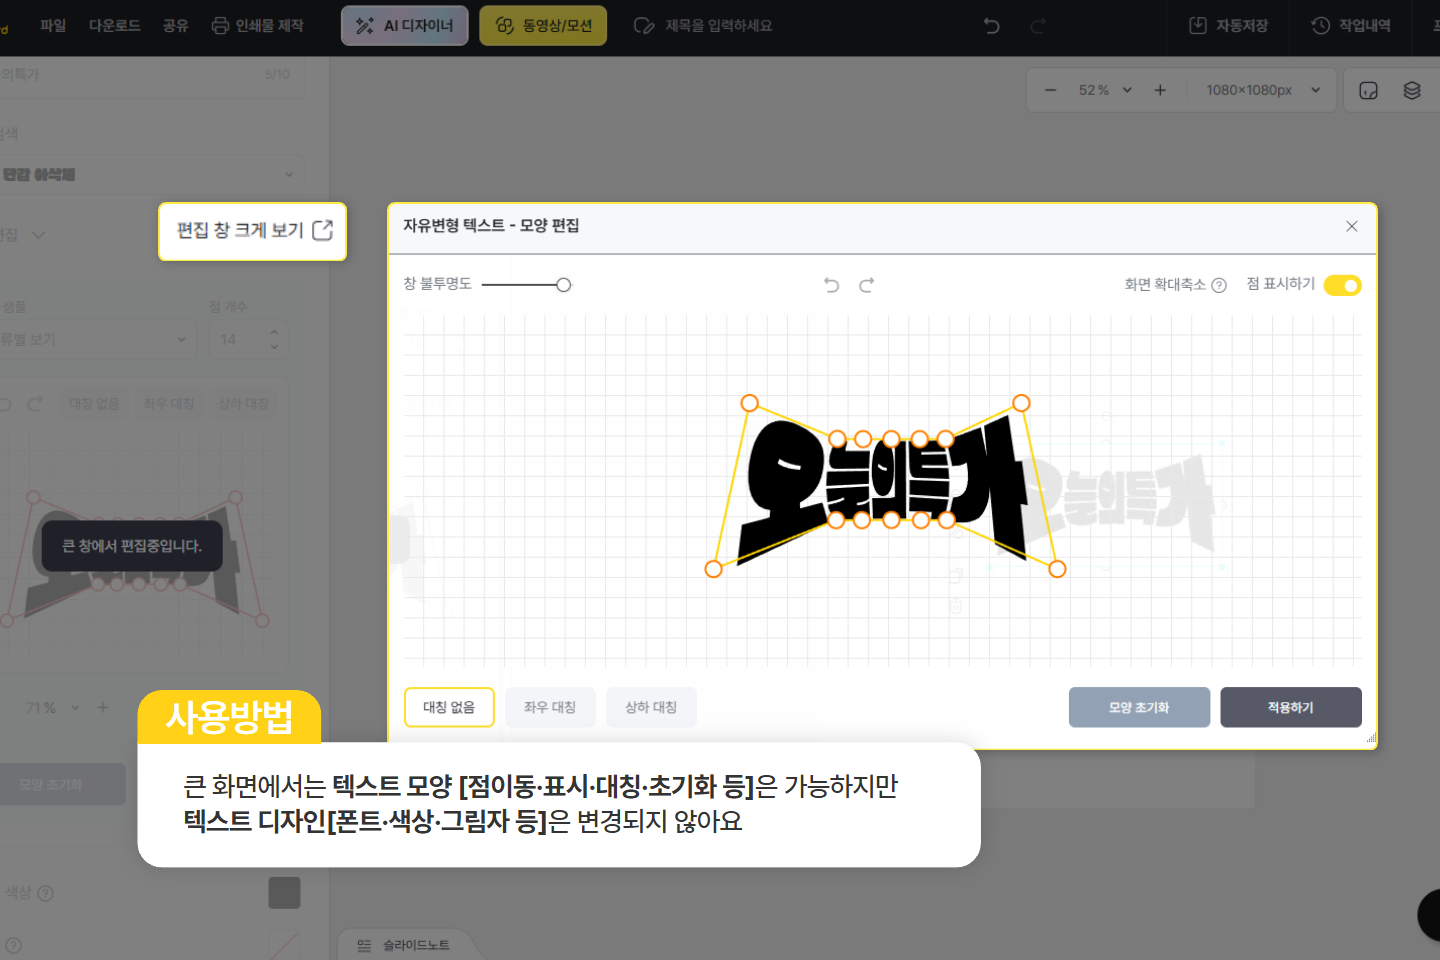The image size is (1440, 960).
Task: Click redo icon inside the shape edit dialog
Action: pyautogui.click(x=867, y=285)
